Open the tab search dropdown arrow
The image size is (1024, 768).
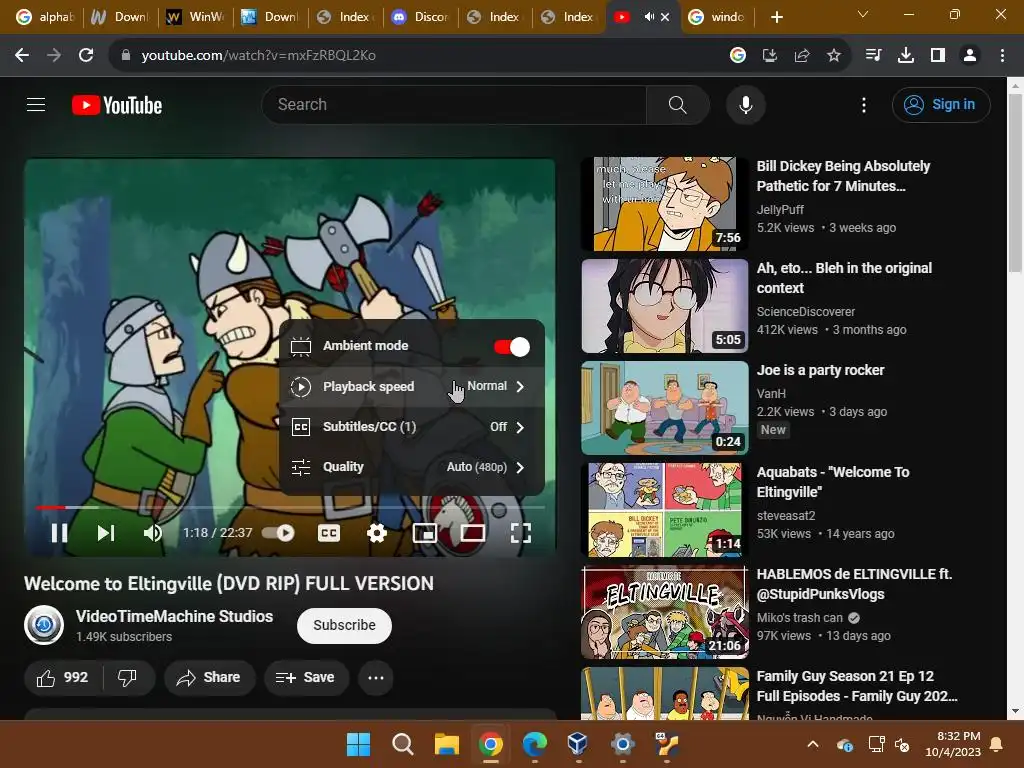pos(863,14)
